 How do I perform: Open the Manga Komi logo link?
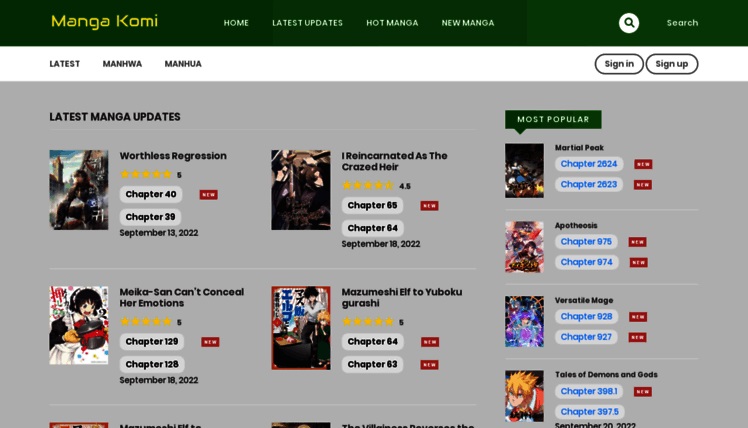coord(104,22)
